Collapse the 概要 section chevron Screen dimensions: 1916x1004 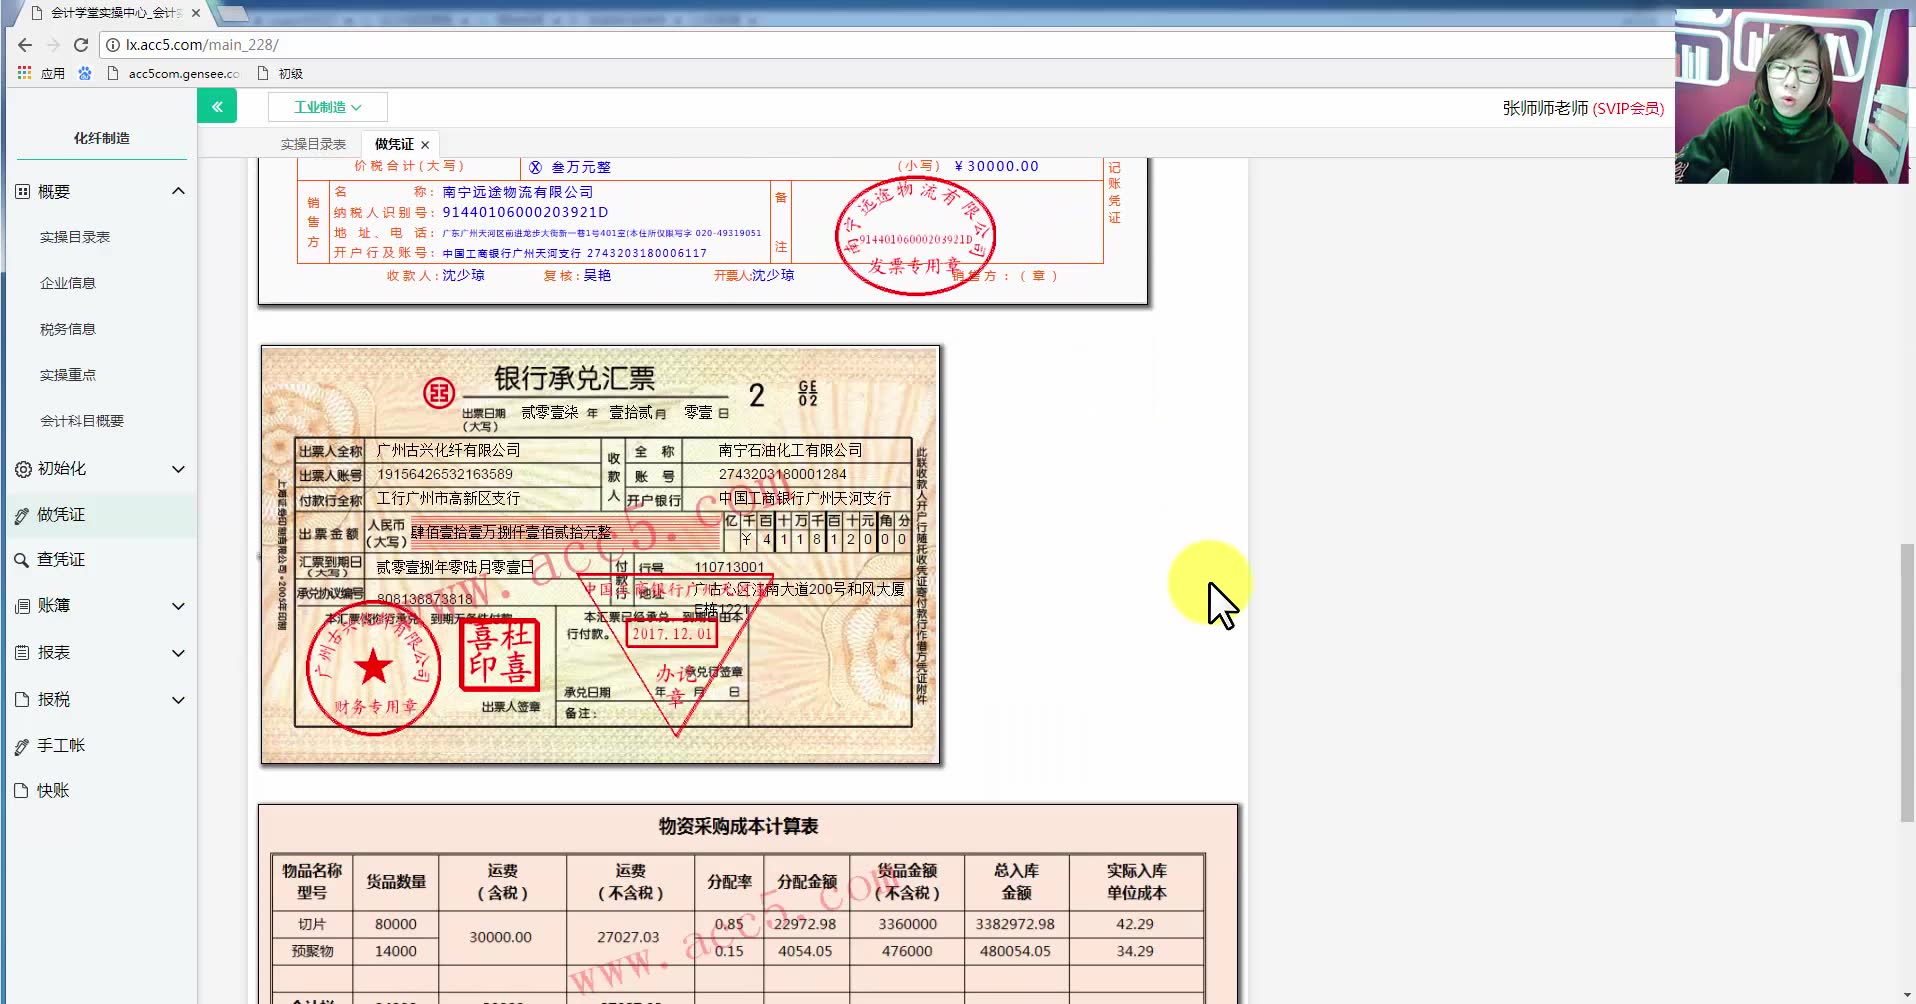[x=178, y=191]
